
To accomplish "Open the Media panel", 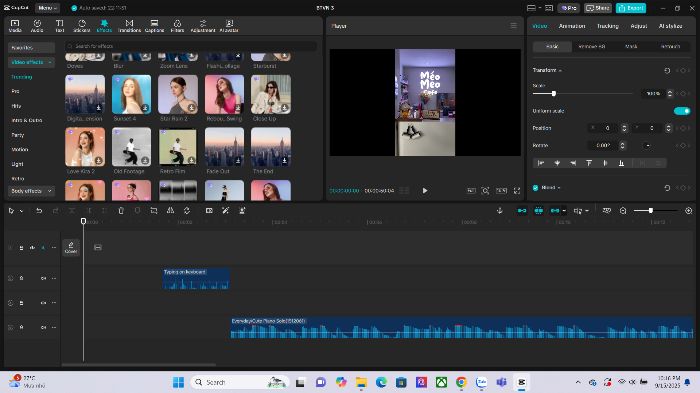I will [15, 26].
